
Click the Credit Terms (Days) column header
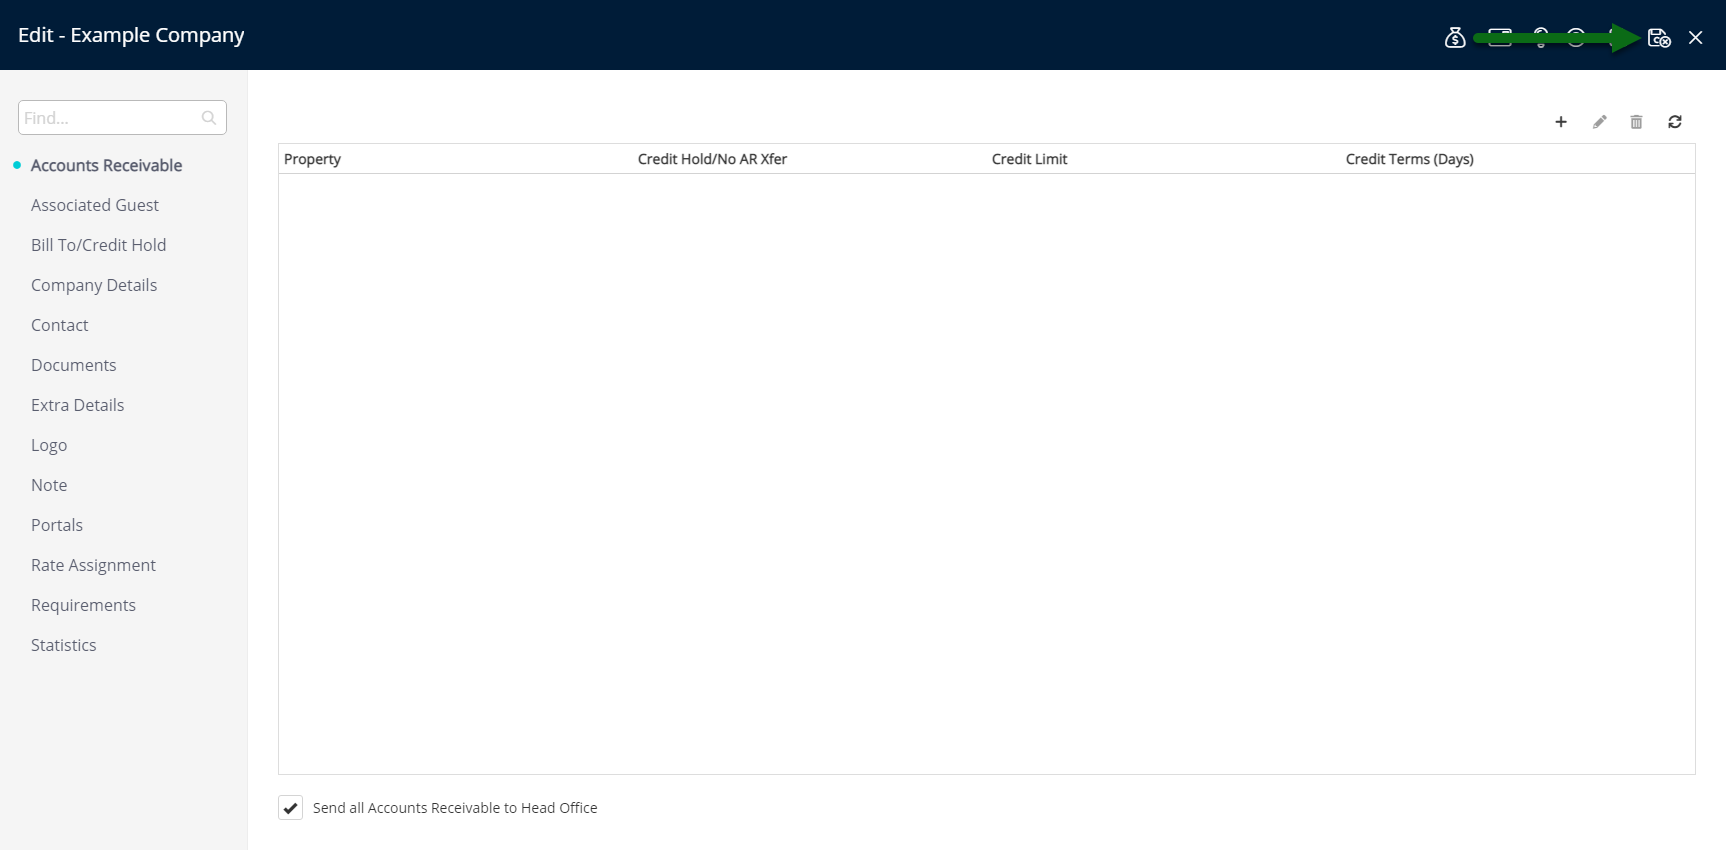pos(1409,159)
